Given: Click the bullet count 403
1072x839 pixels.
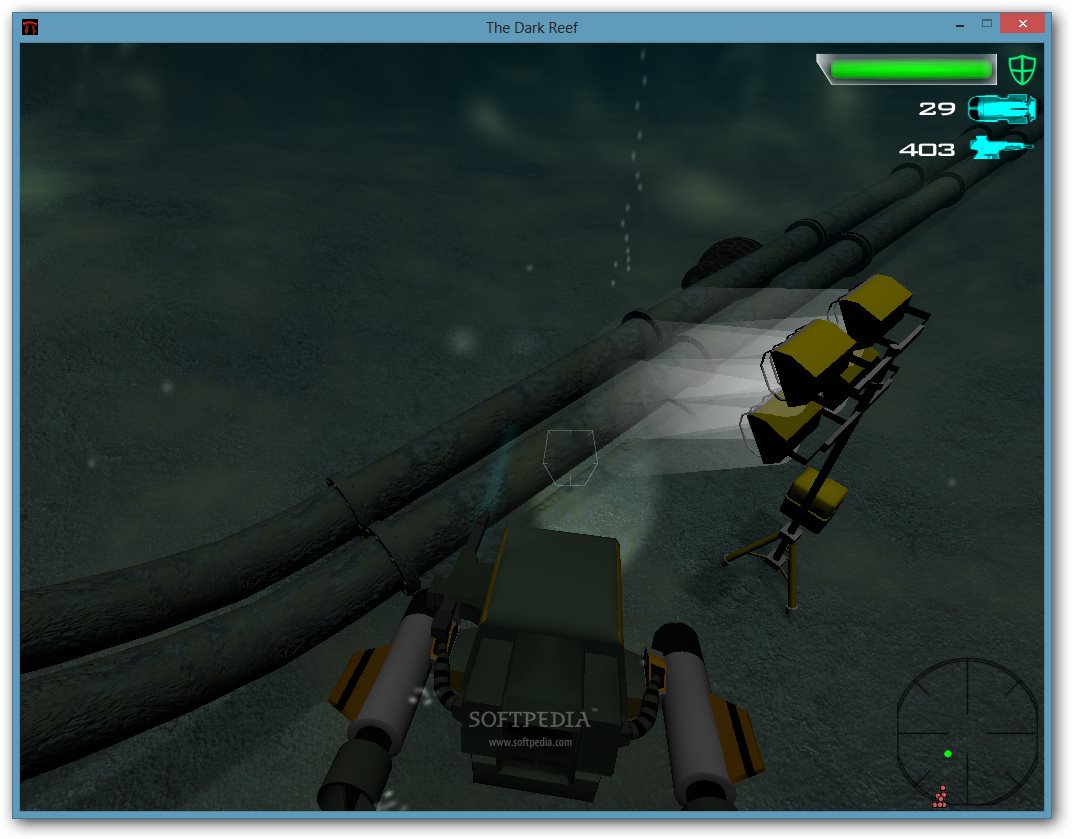Looking at the screenshot, I should pos(926,149).
